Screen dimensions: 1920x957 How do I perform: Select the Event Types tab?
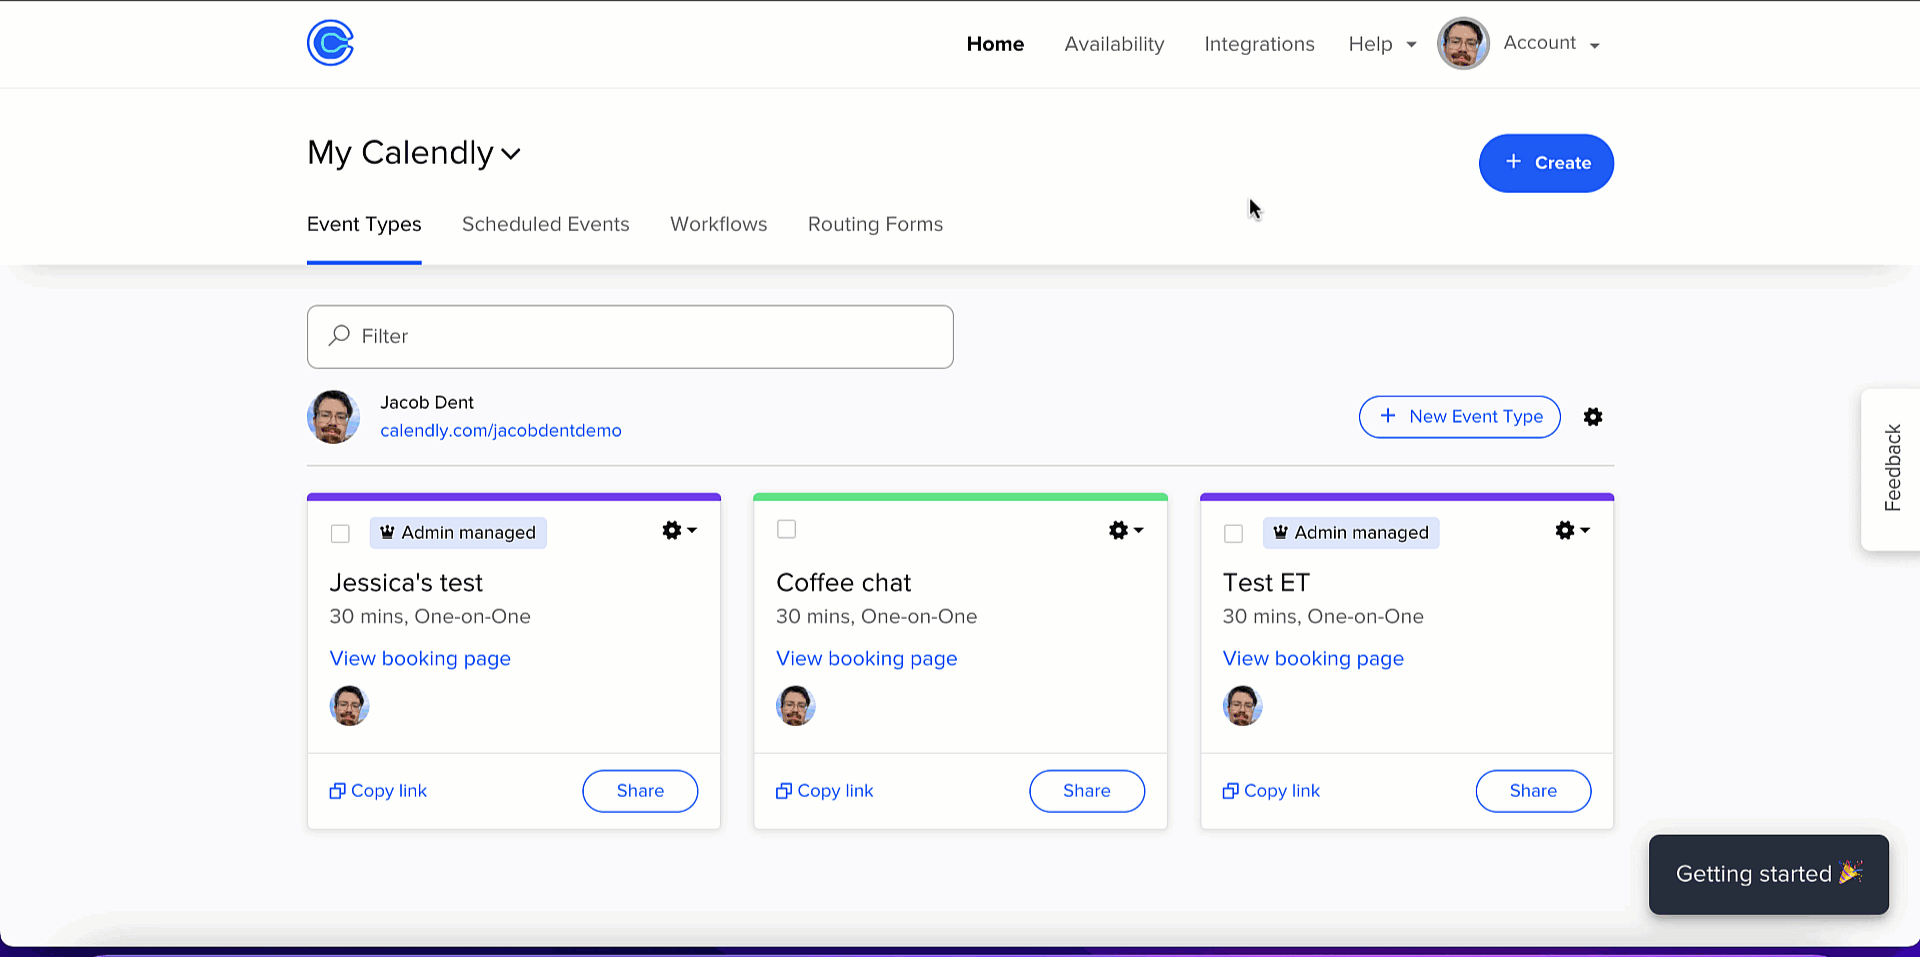364,224
